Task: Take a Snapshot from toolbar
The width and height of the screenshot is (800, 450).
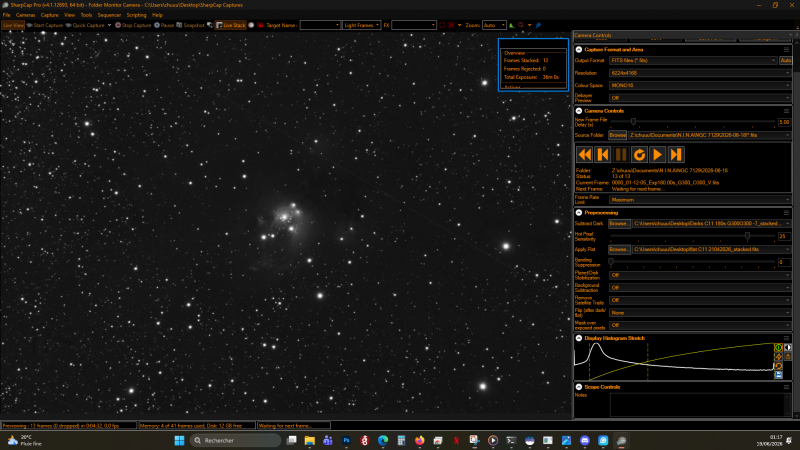Action: [190, 25]
